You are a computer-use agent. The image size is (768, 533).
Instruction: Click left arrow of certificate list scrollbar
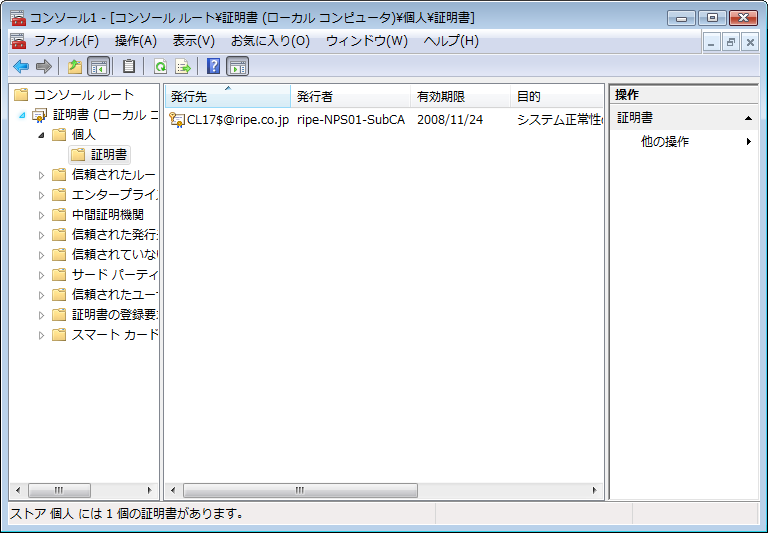(x=173, y=490)
